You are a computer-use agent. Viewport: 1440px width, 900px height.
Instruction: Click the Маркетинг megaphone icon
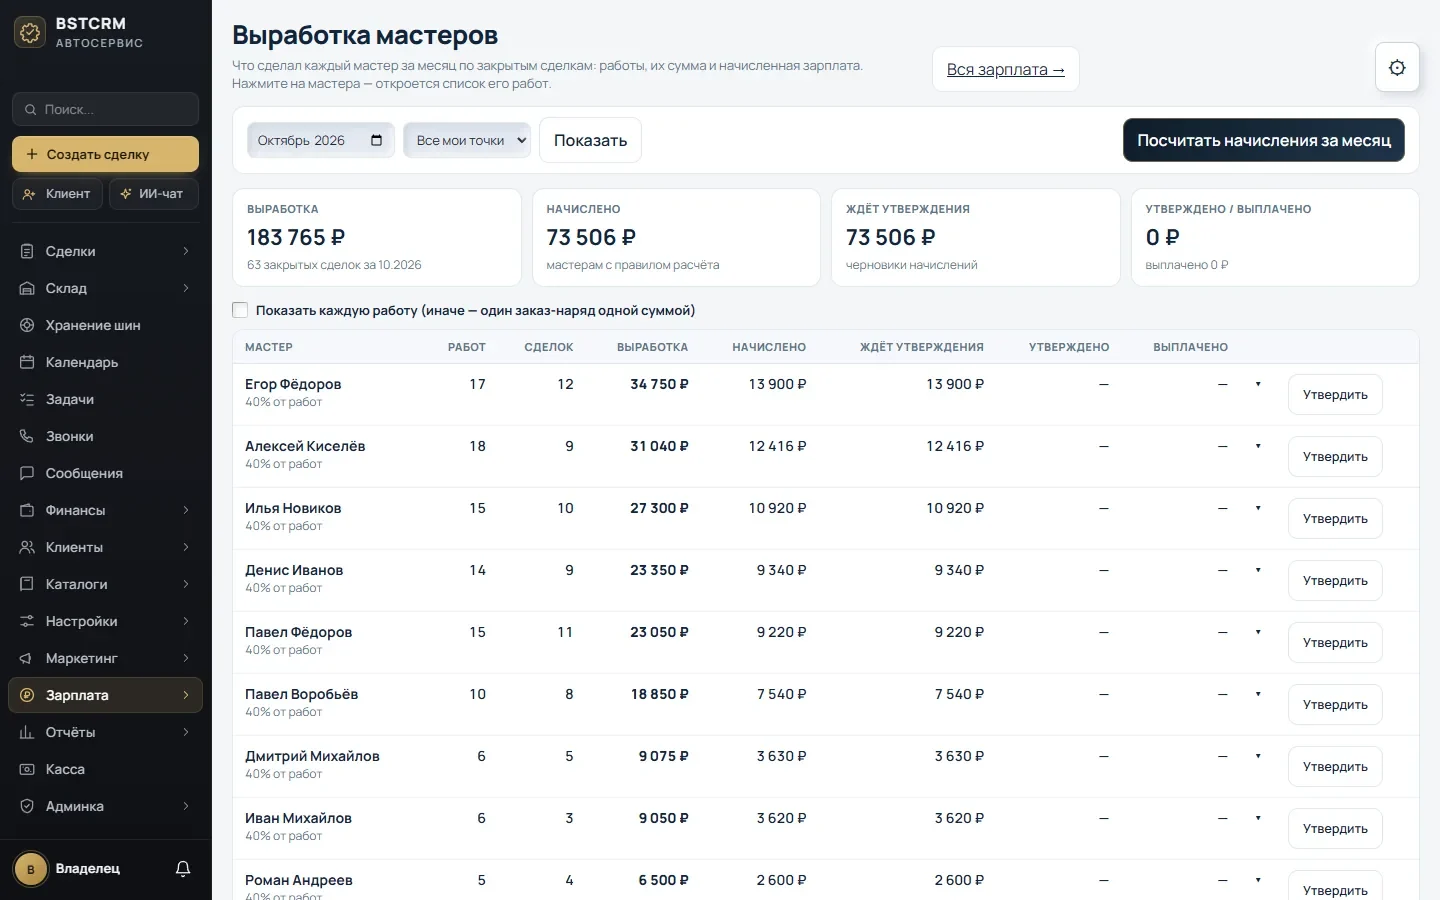tap(27, 658)
